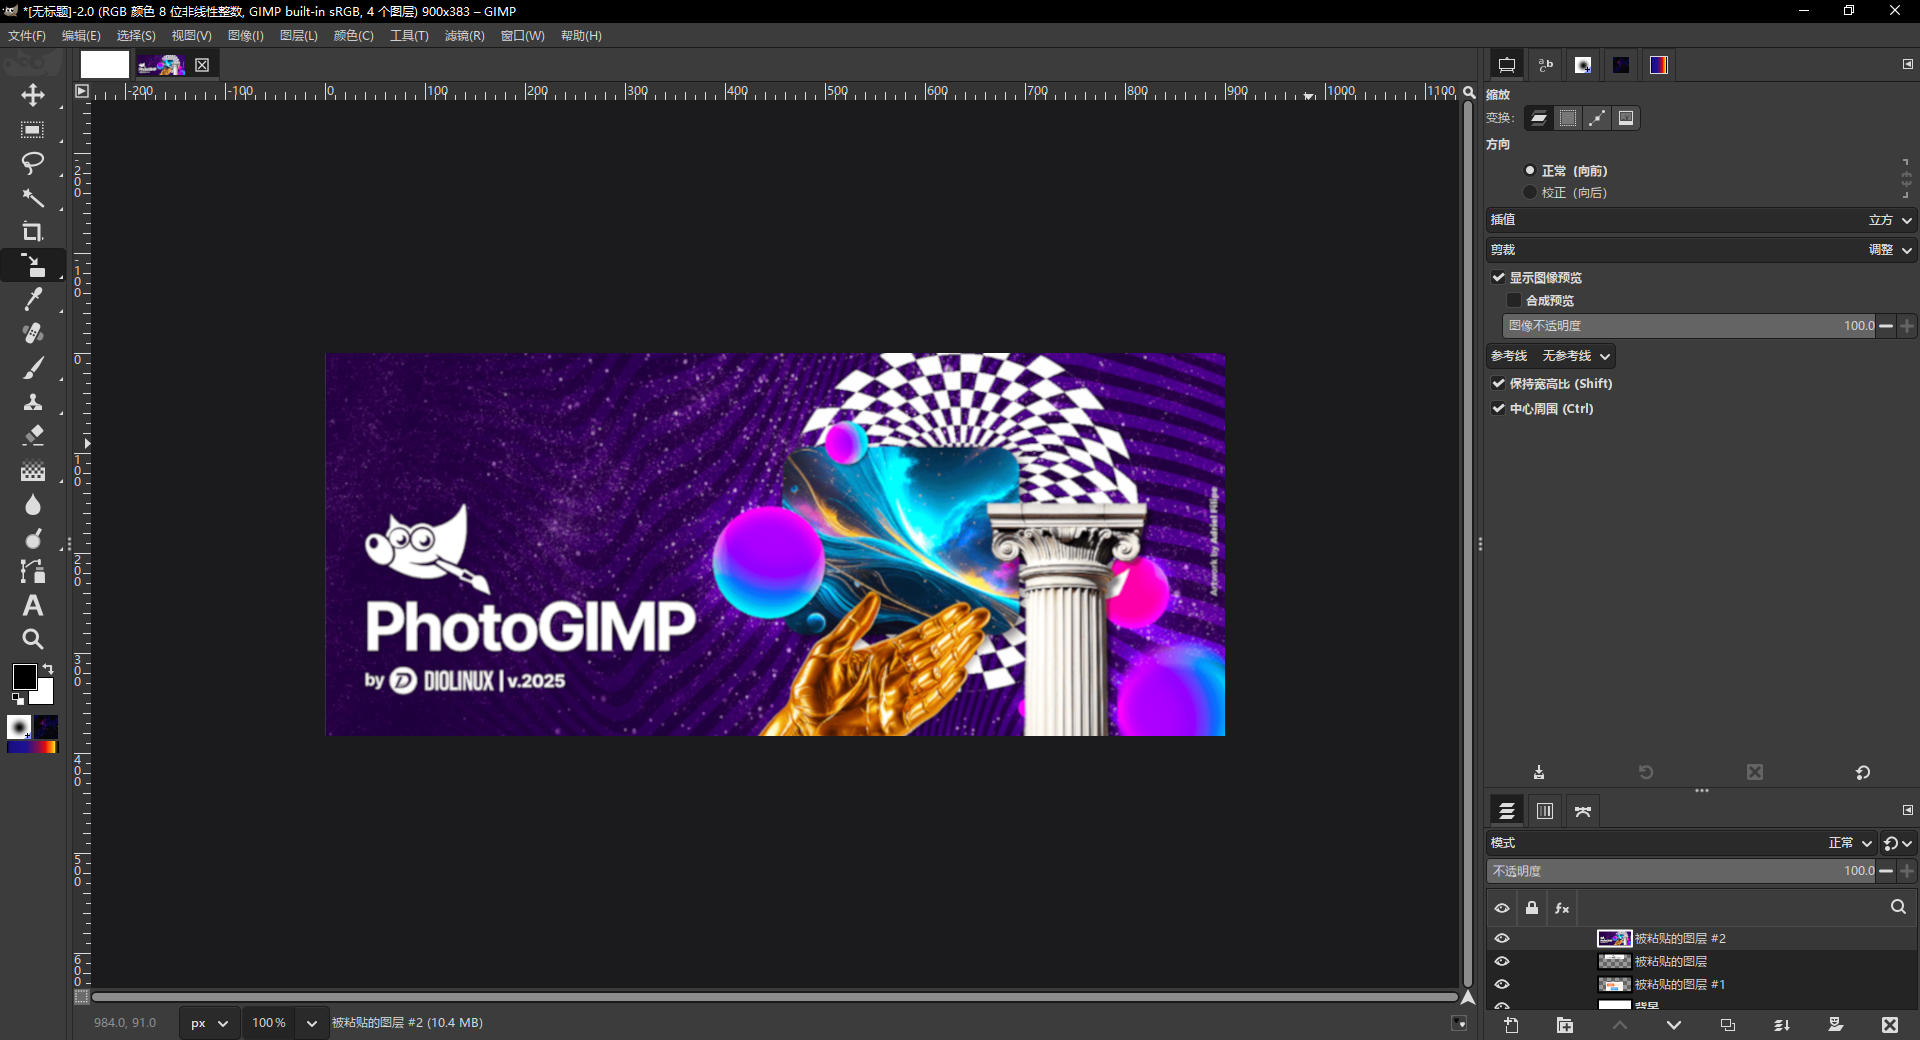The image size is (1920, 1040).
Task: Pick the Fuzzy Select magic wand tool
Action: tap(33, 198)
